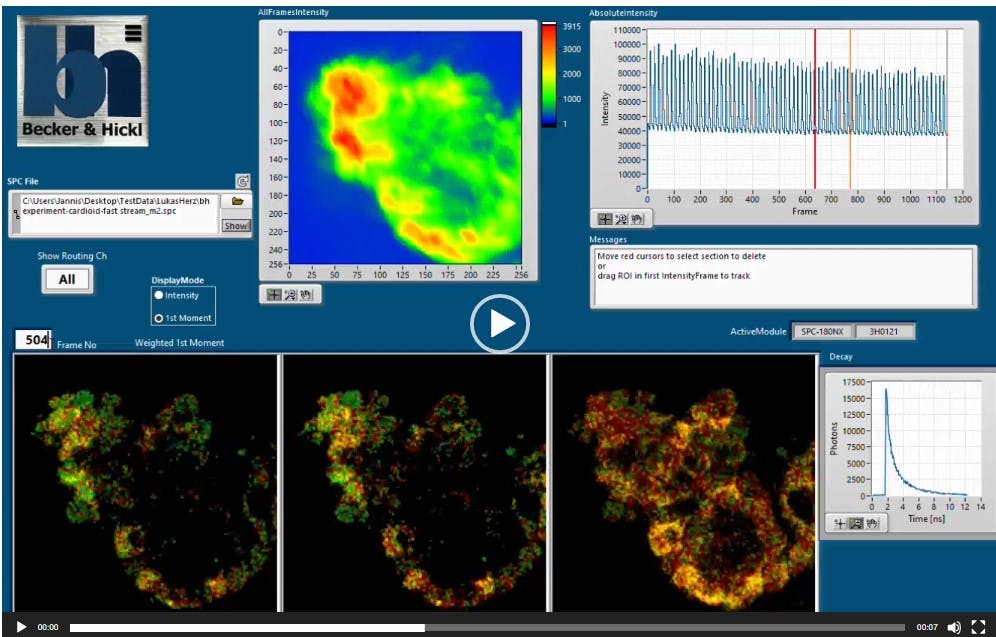Select zoom tool under AbsoluteIntensity graph
Screen dimensions: 996x637
pyautogui.click(x=621, y=218)
